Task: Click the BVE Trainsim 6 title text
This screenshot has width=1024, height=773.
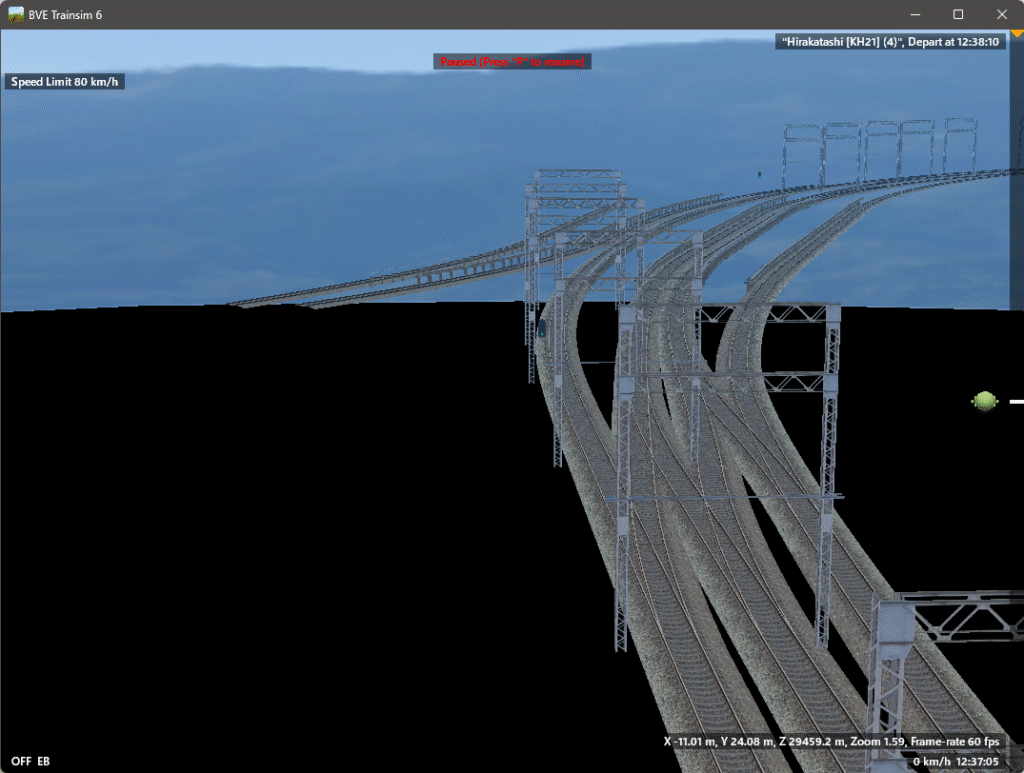Action: (66, 14)
